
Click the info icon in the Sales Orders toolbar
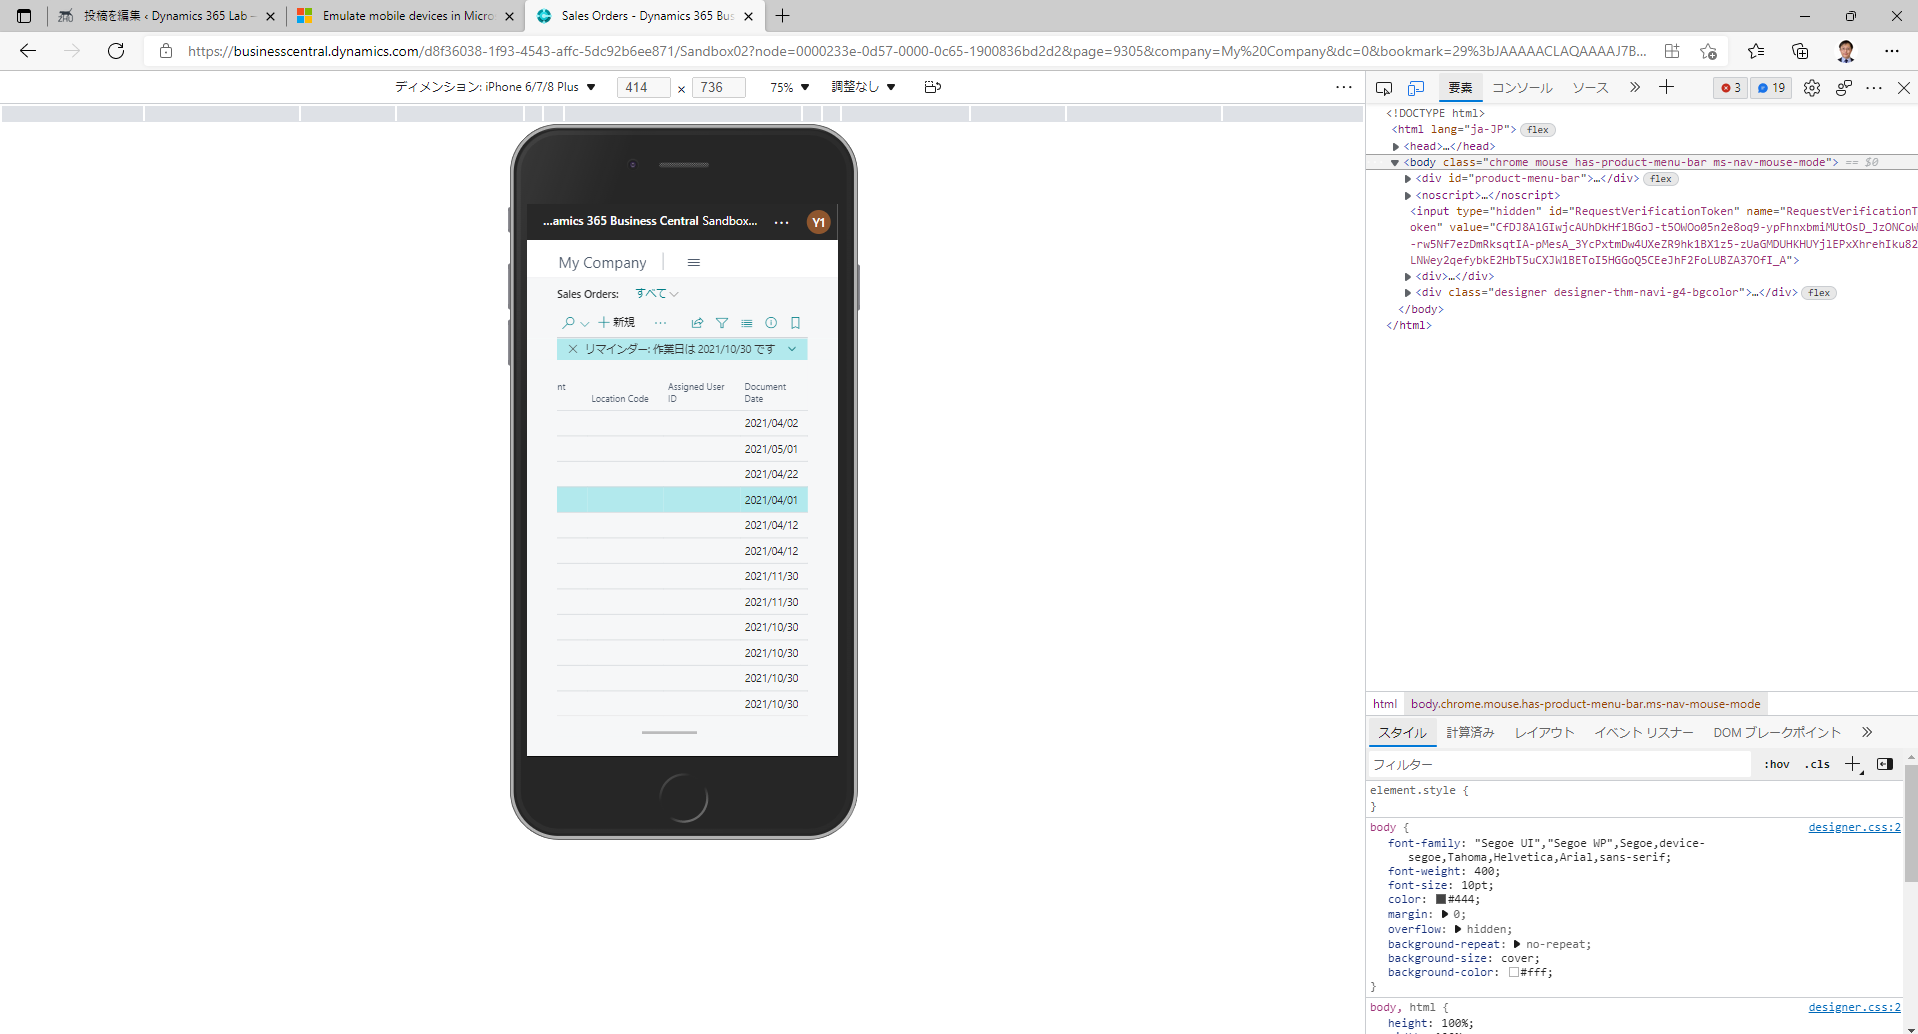coord(771,322)
